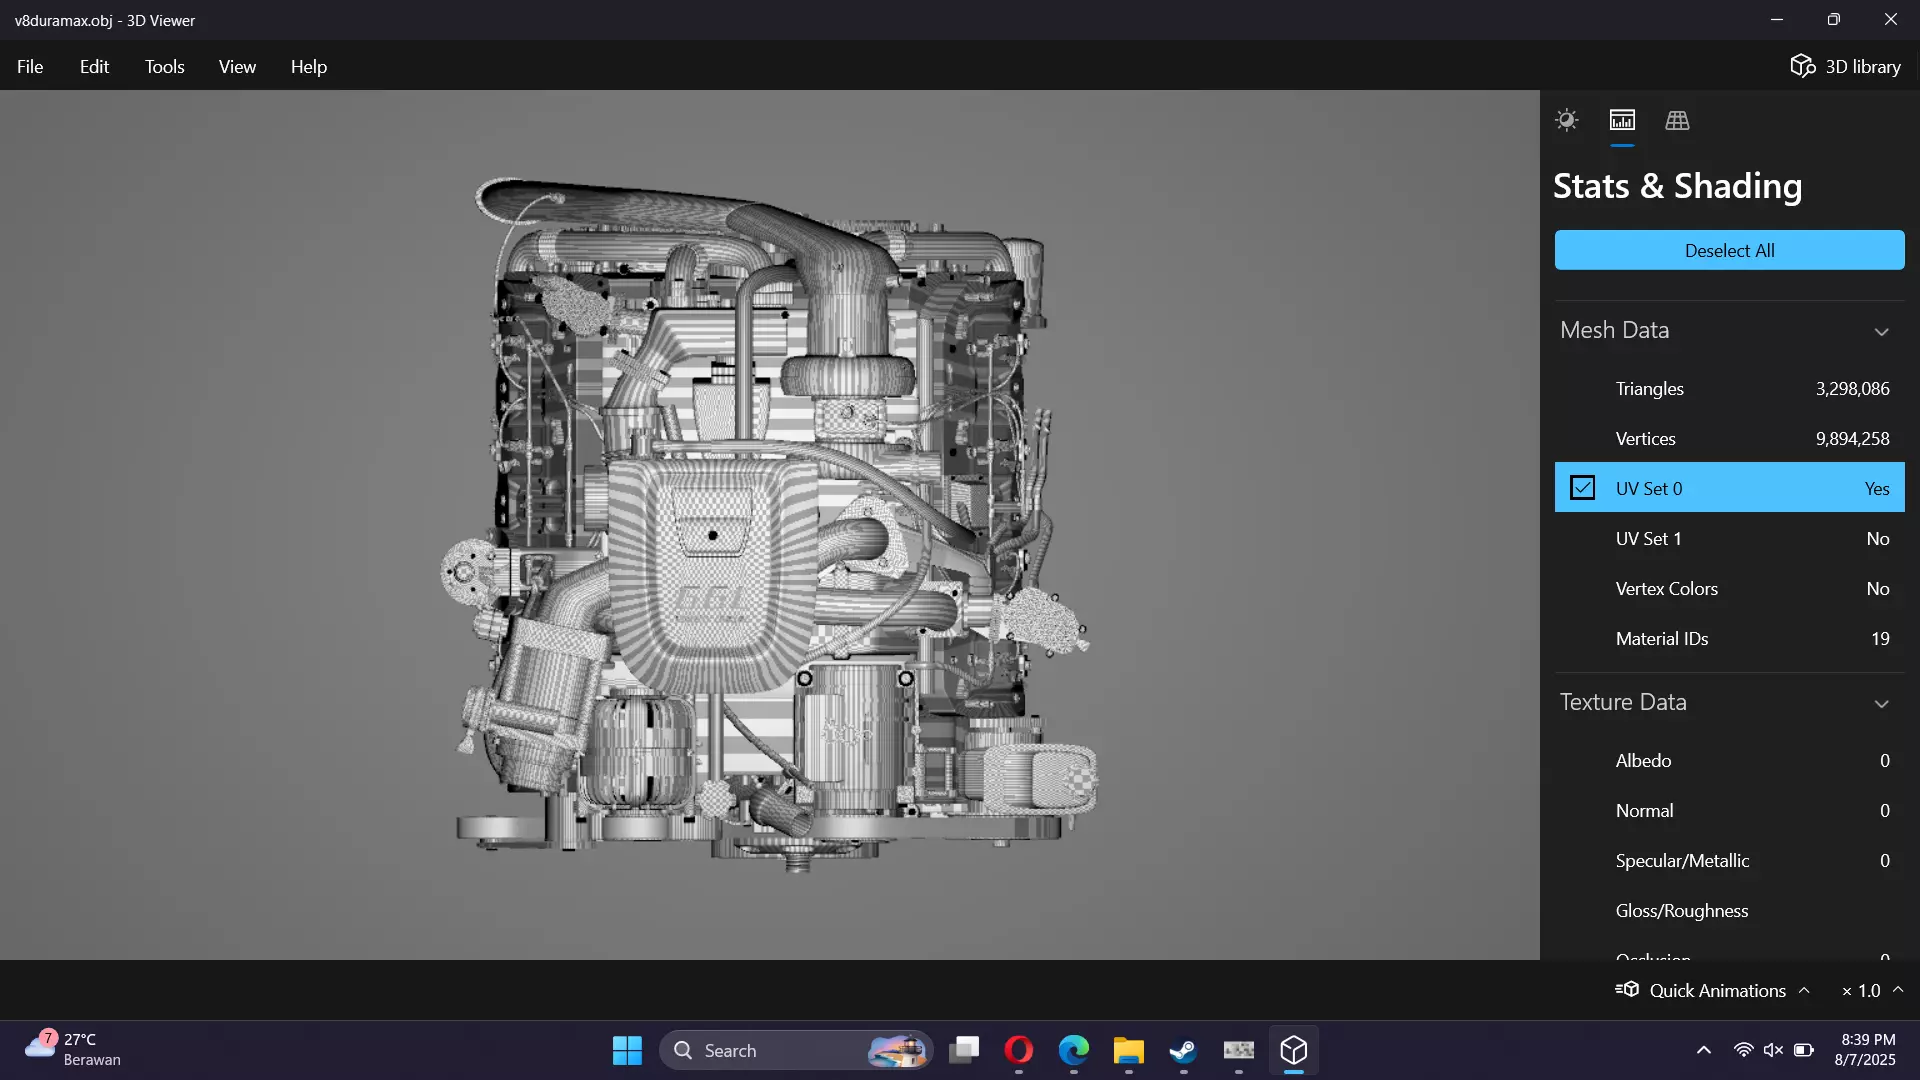Viewport: 1920px width, 1080px height.
Task: Open Wi-Fi network settings in the tray
Action: pyautogui.click(x=1743, y=1050)
